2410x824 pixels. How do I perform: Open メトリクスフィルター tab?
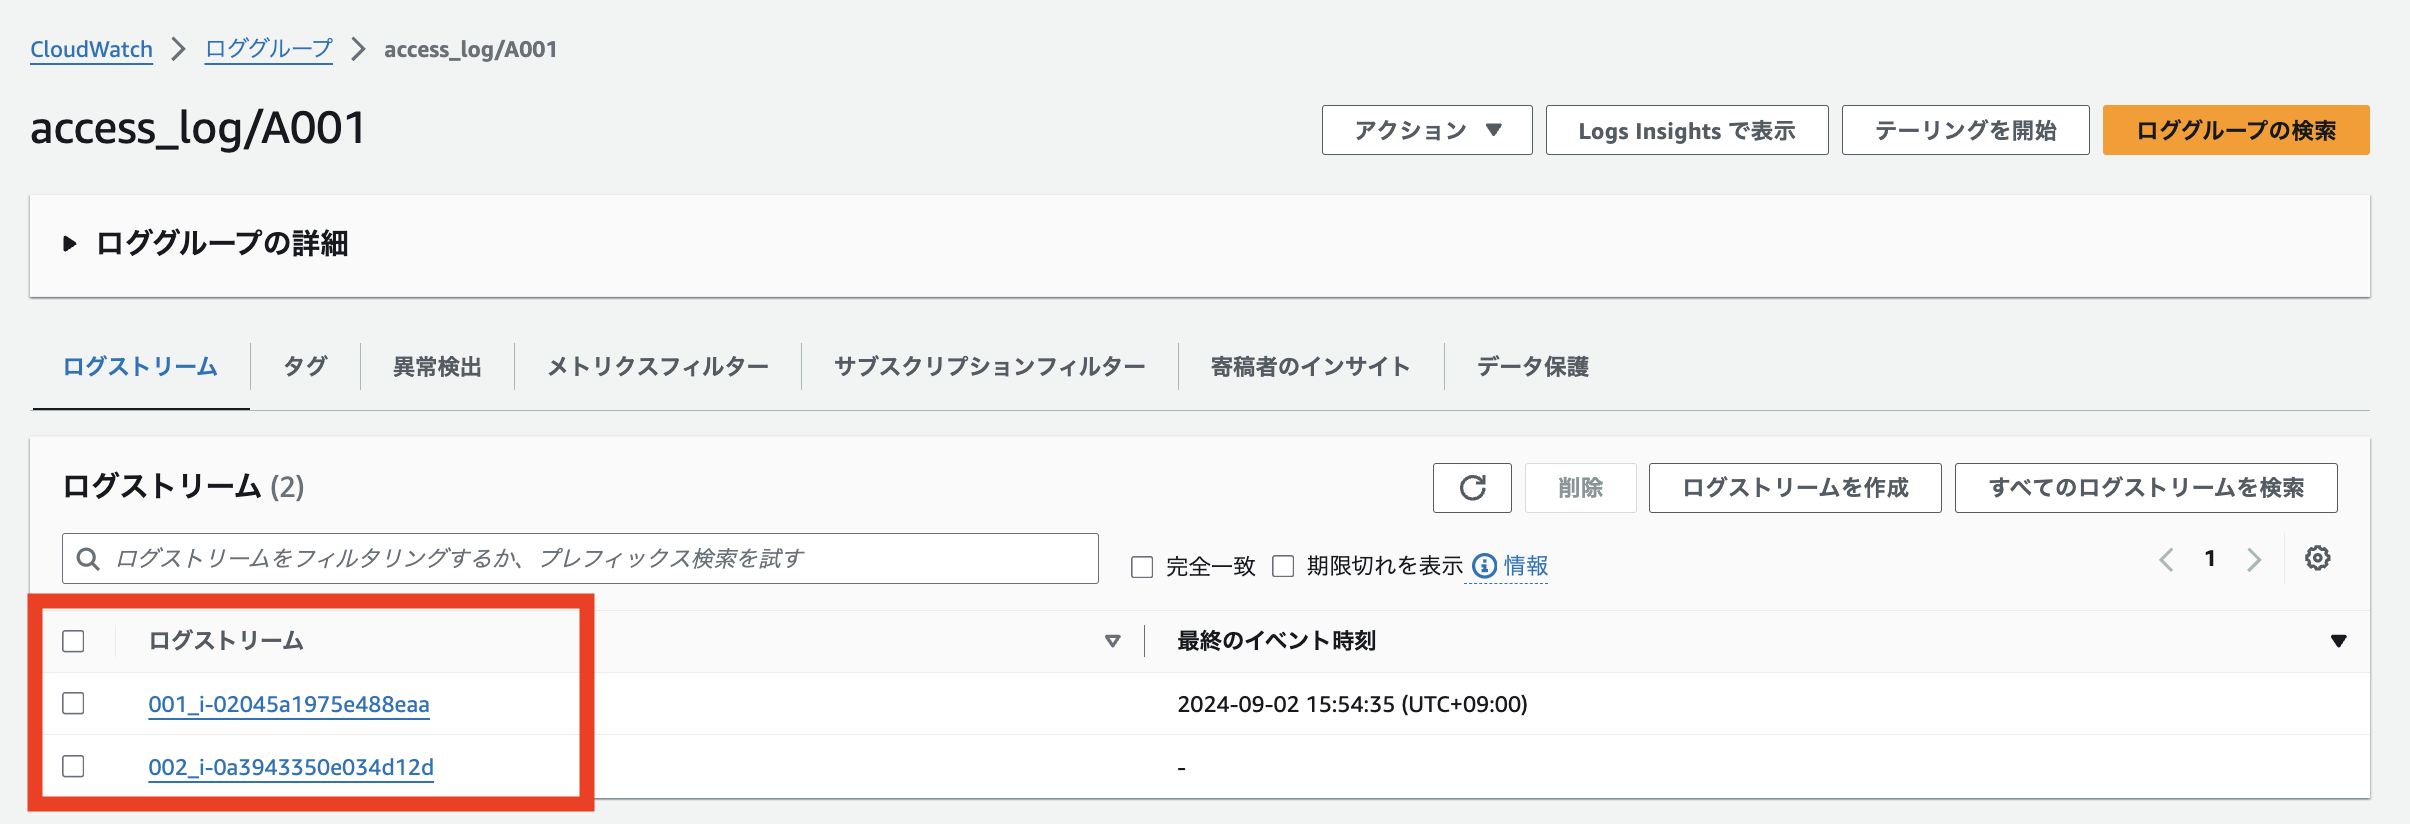pos(658,367)
